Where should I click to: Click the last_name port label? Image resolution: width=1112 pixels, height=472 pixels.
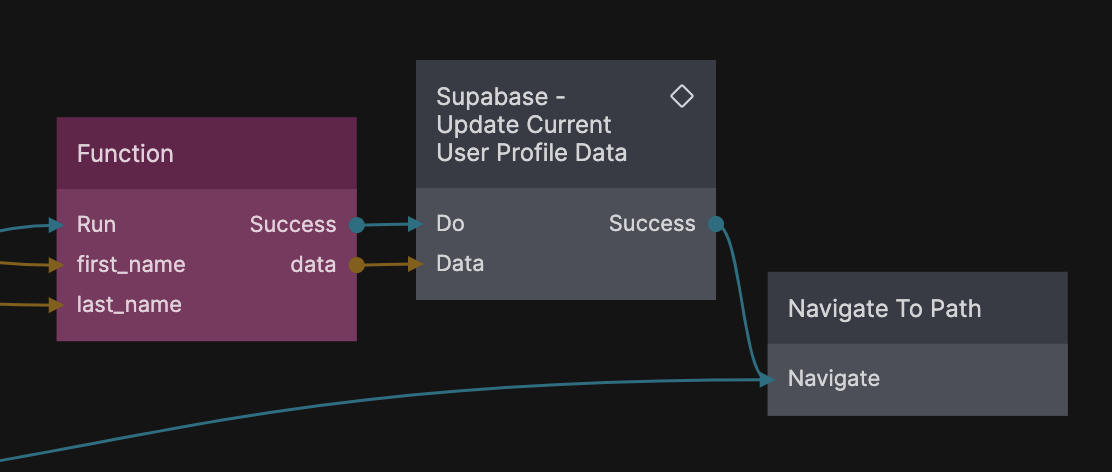click(129, 304)
